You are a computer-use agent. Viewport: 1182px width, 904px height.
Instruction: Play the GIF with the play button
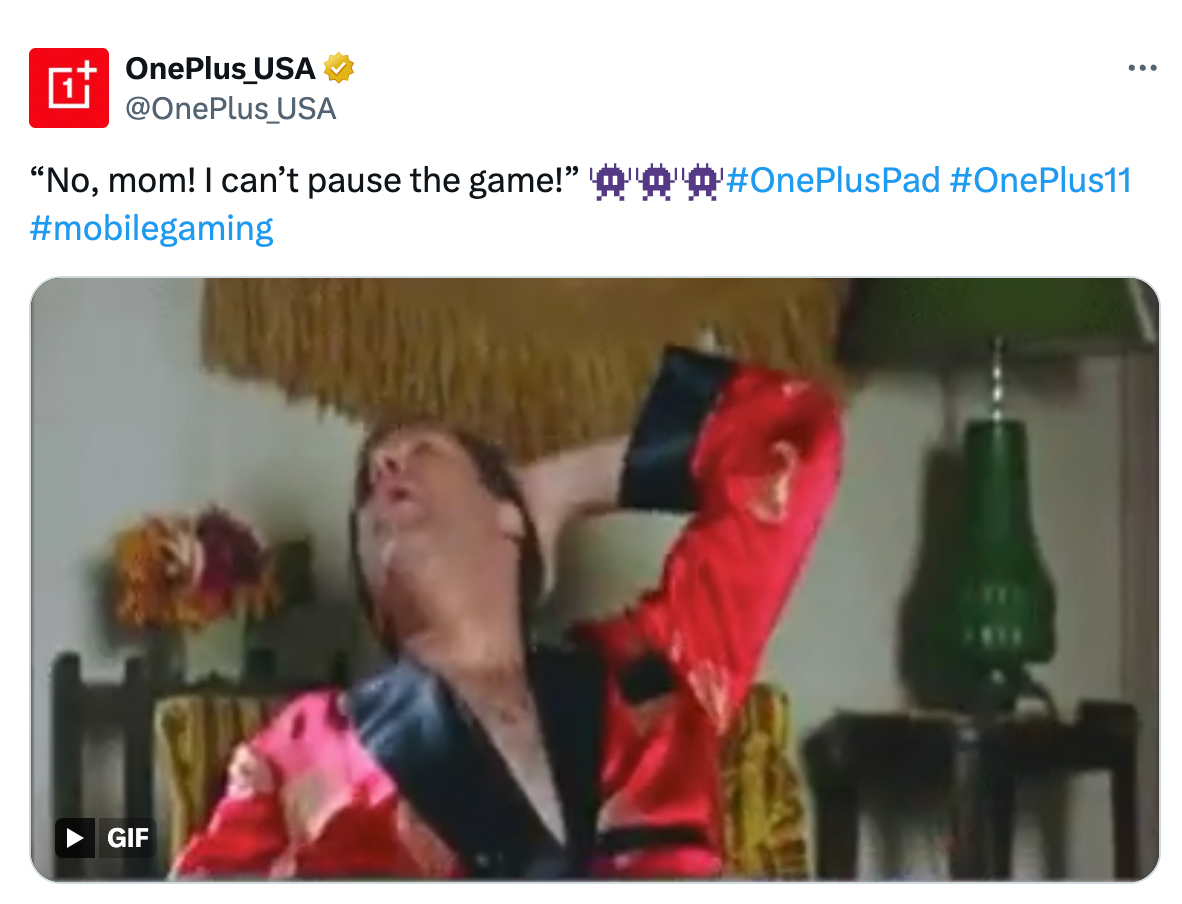coord(75,838)
